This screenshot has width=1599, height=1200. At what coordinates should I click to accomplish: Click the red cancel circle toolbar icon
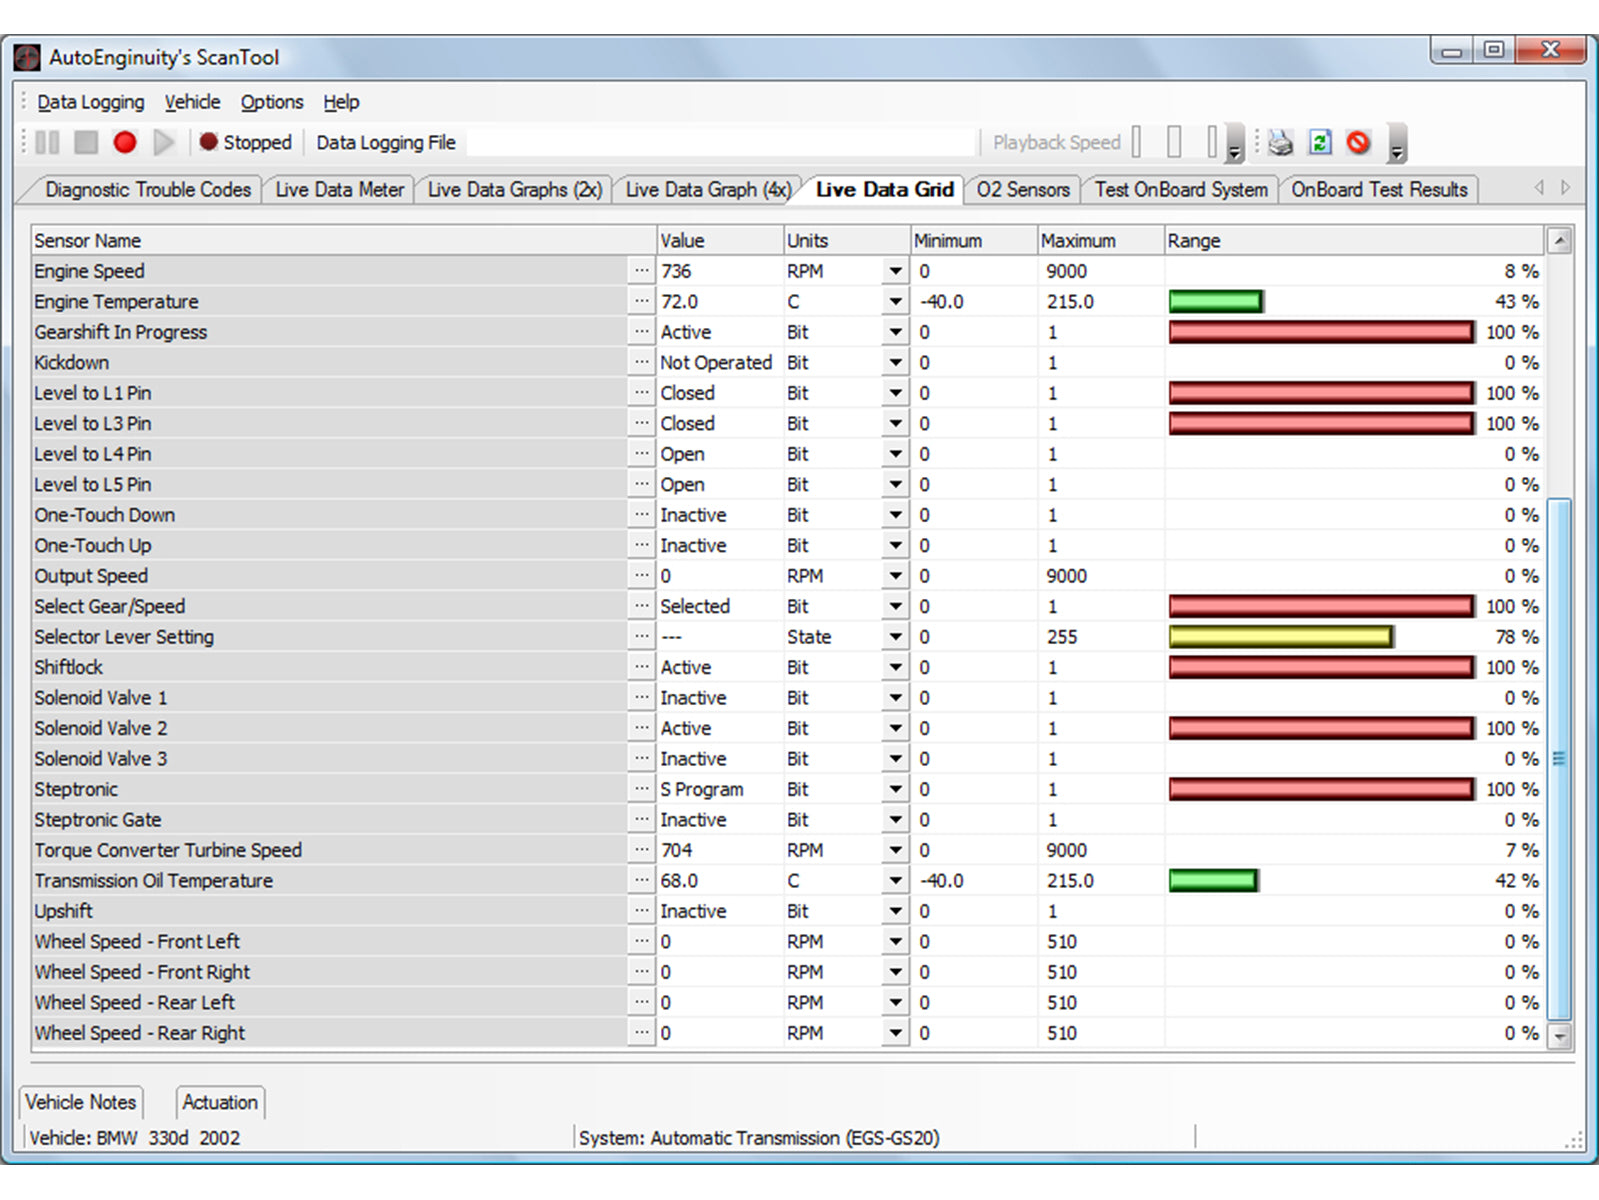[x=1358, y=143]
